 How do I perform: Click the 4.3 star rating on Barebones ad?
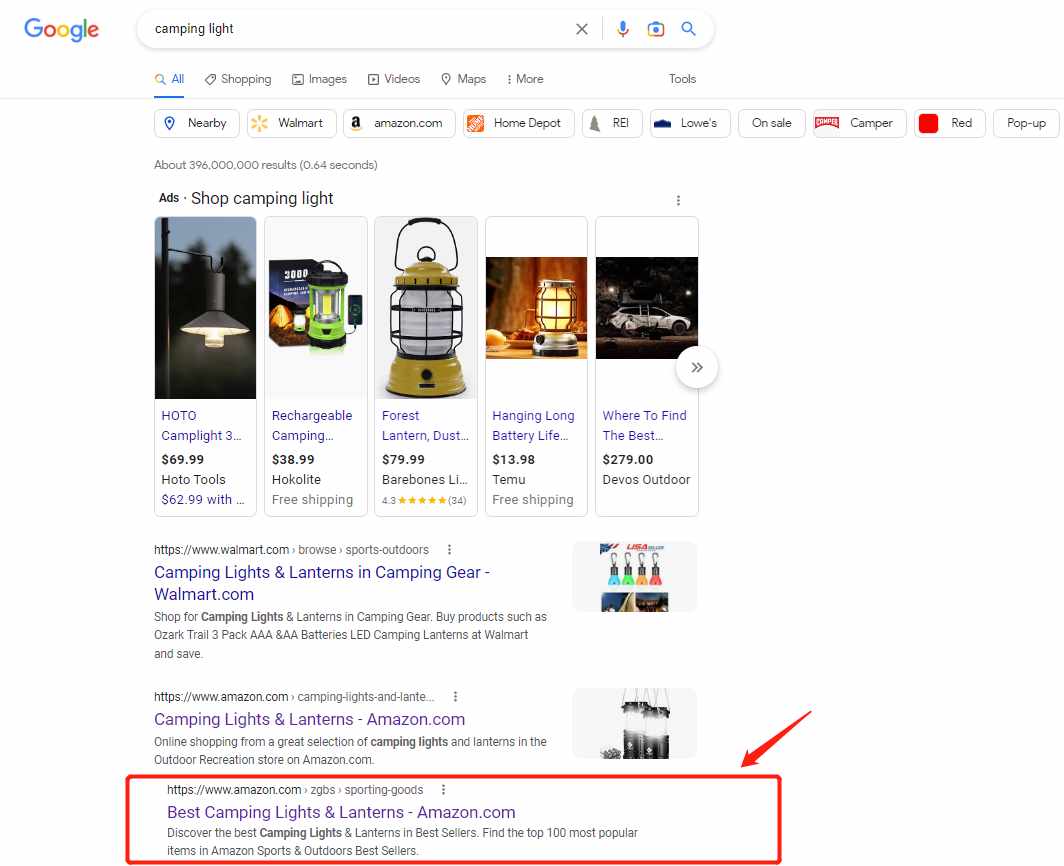click(424, 500)
